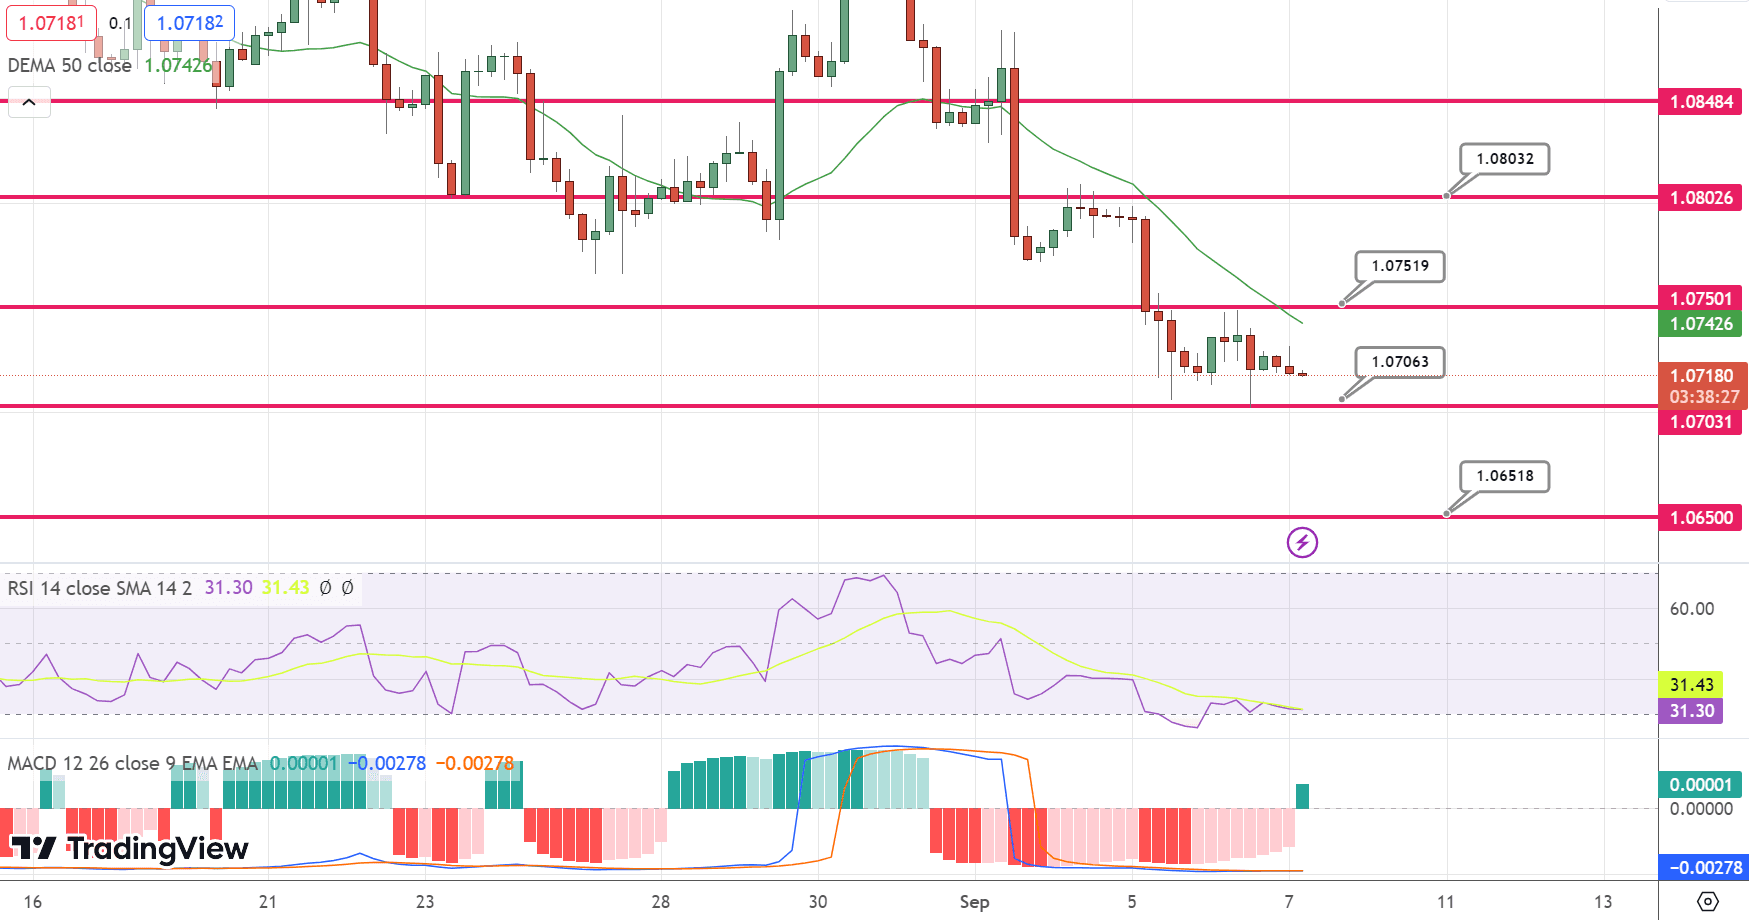Click the TradingView logo
This screenshot has width=1749, height=920.
coord(129,849)
